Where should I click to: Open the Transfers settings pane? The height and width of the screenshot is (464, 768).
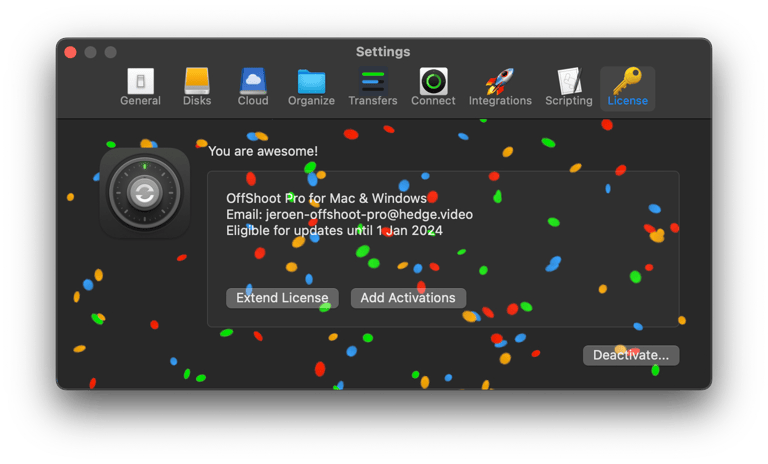tap(373, 87)
